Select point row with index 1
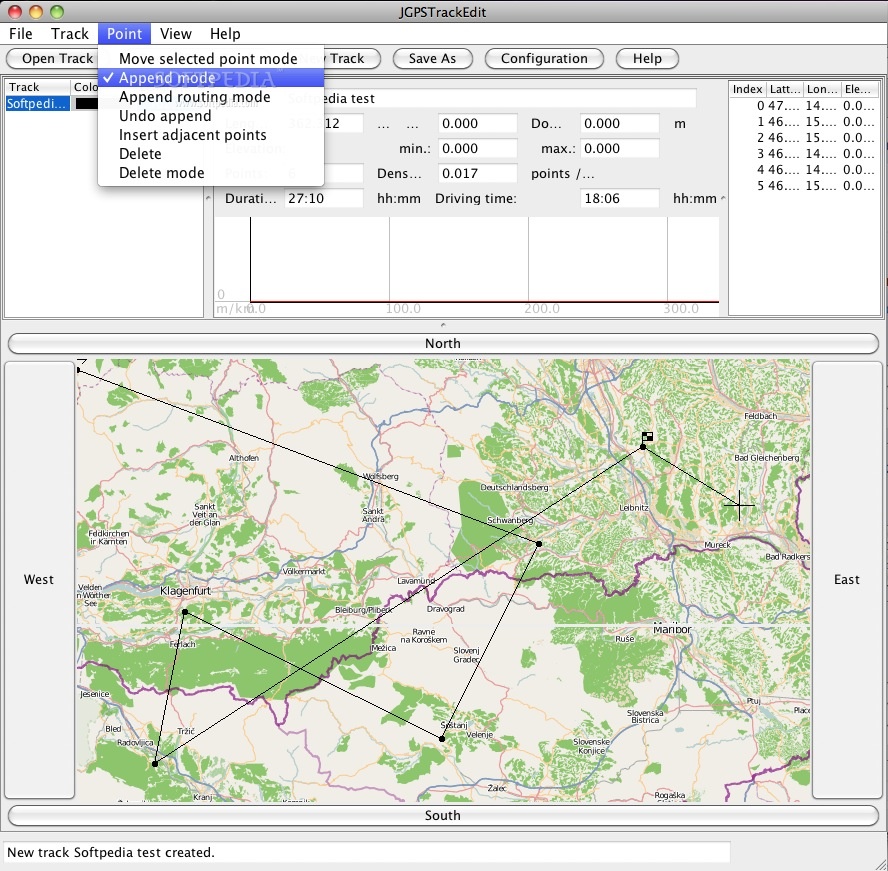 pyautogui.click(x=804, y=122)
